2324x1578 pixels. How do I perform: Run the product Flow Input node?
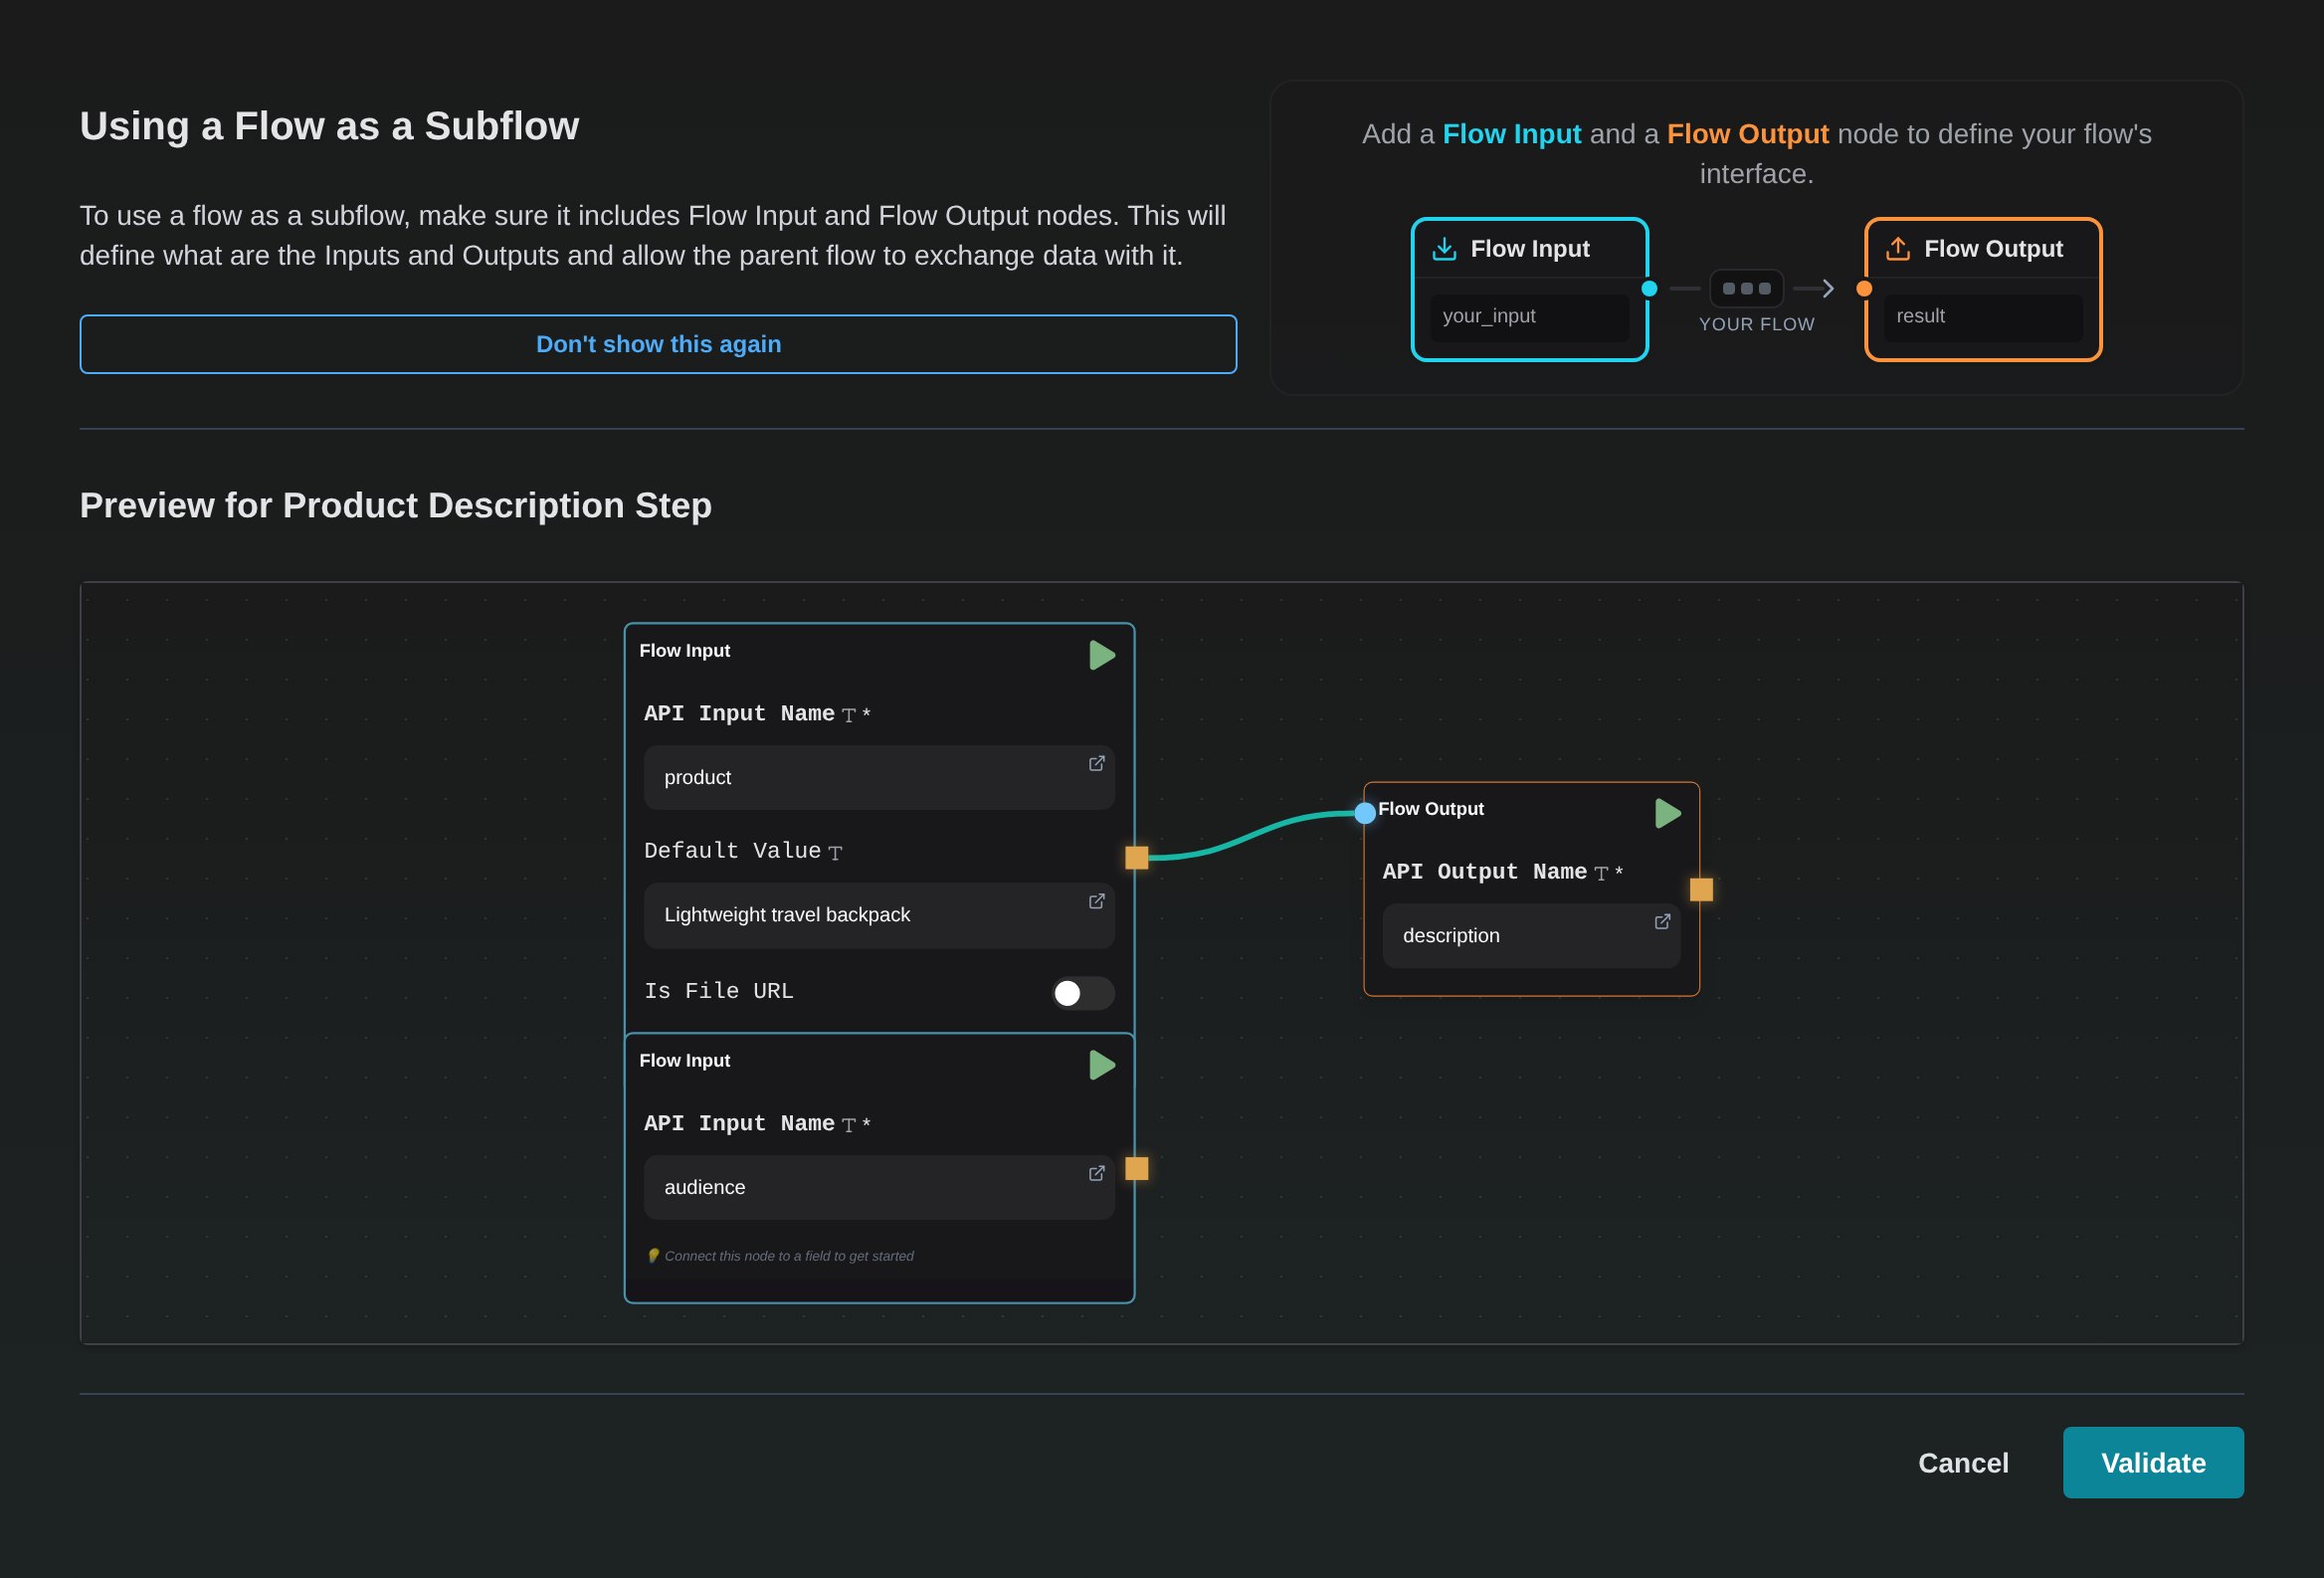pyautogui.click(x=1102, y=656)
